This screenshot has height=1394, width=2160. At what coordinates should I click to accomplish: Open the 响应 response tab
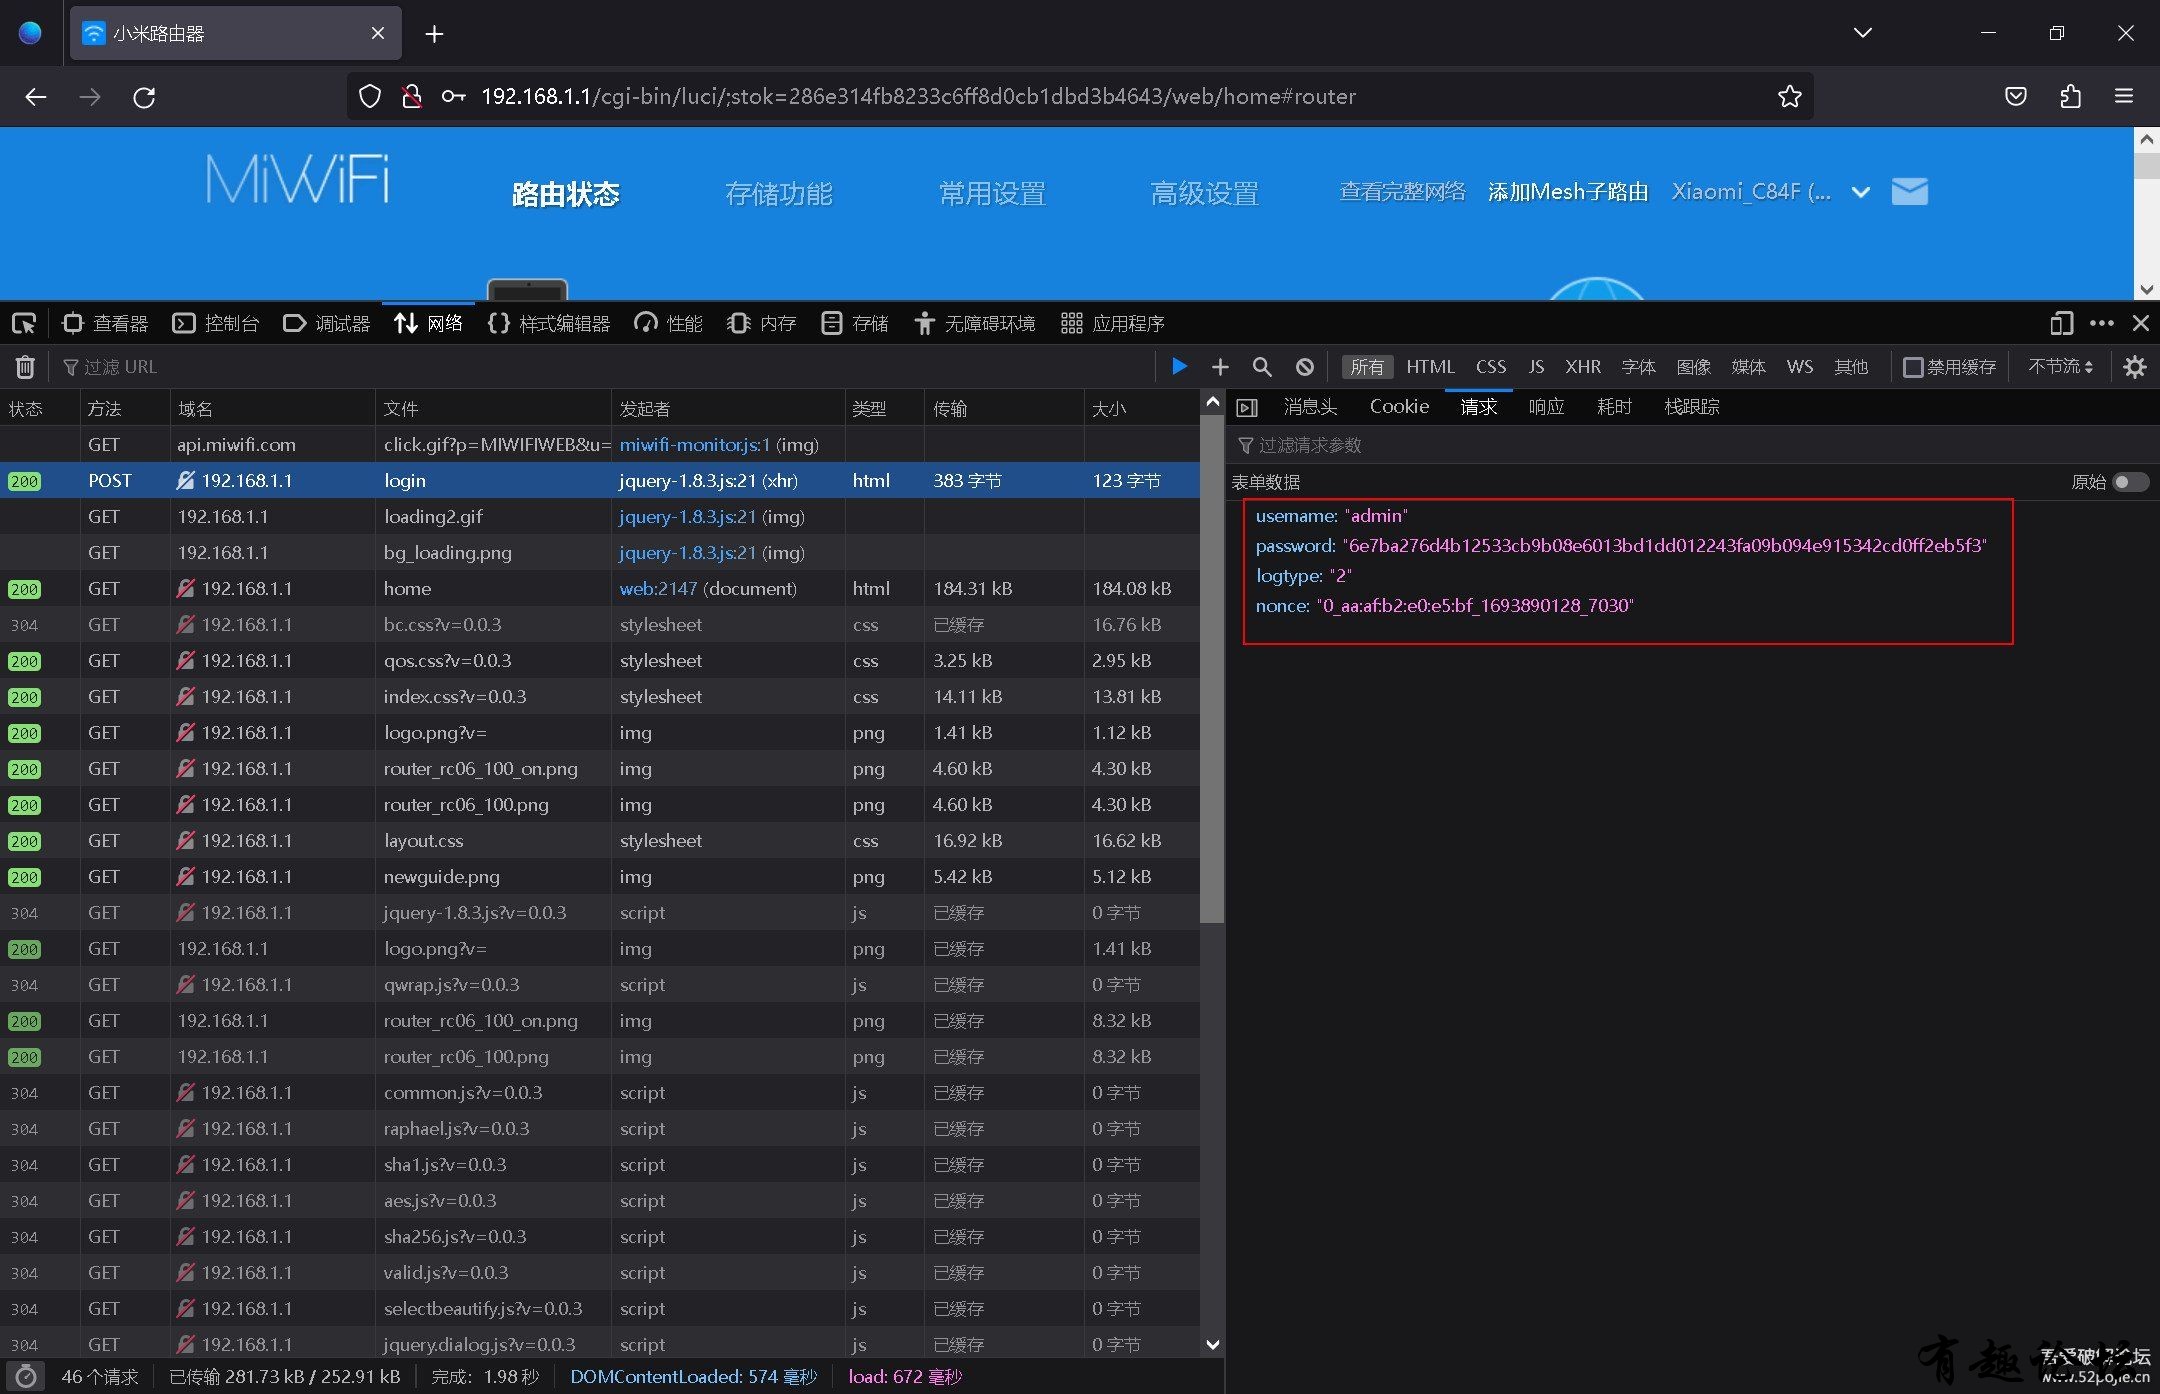pos(1546,407)
